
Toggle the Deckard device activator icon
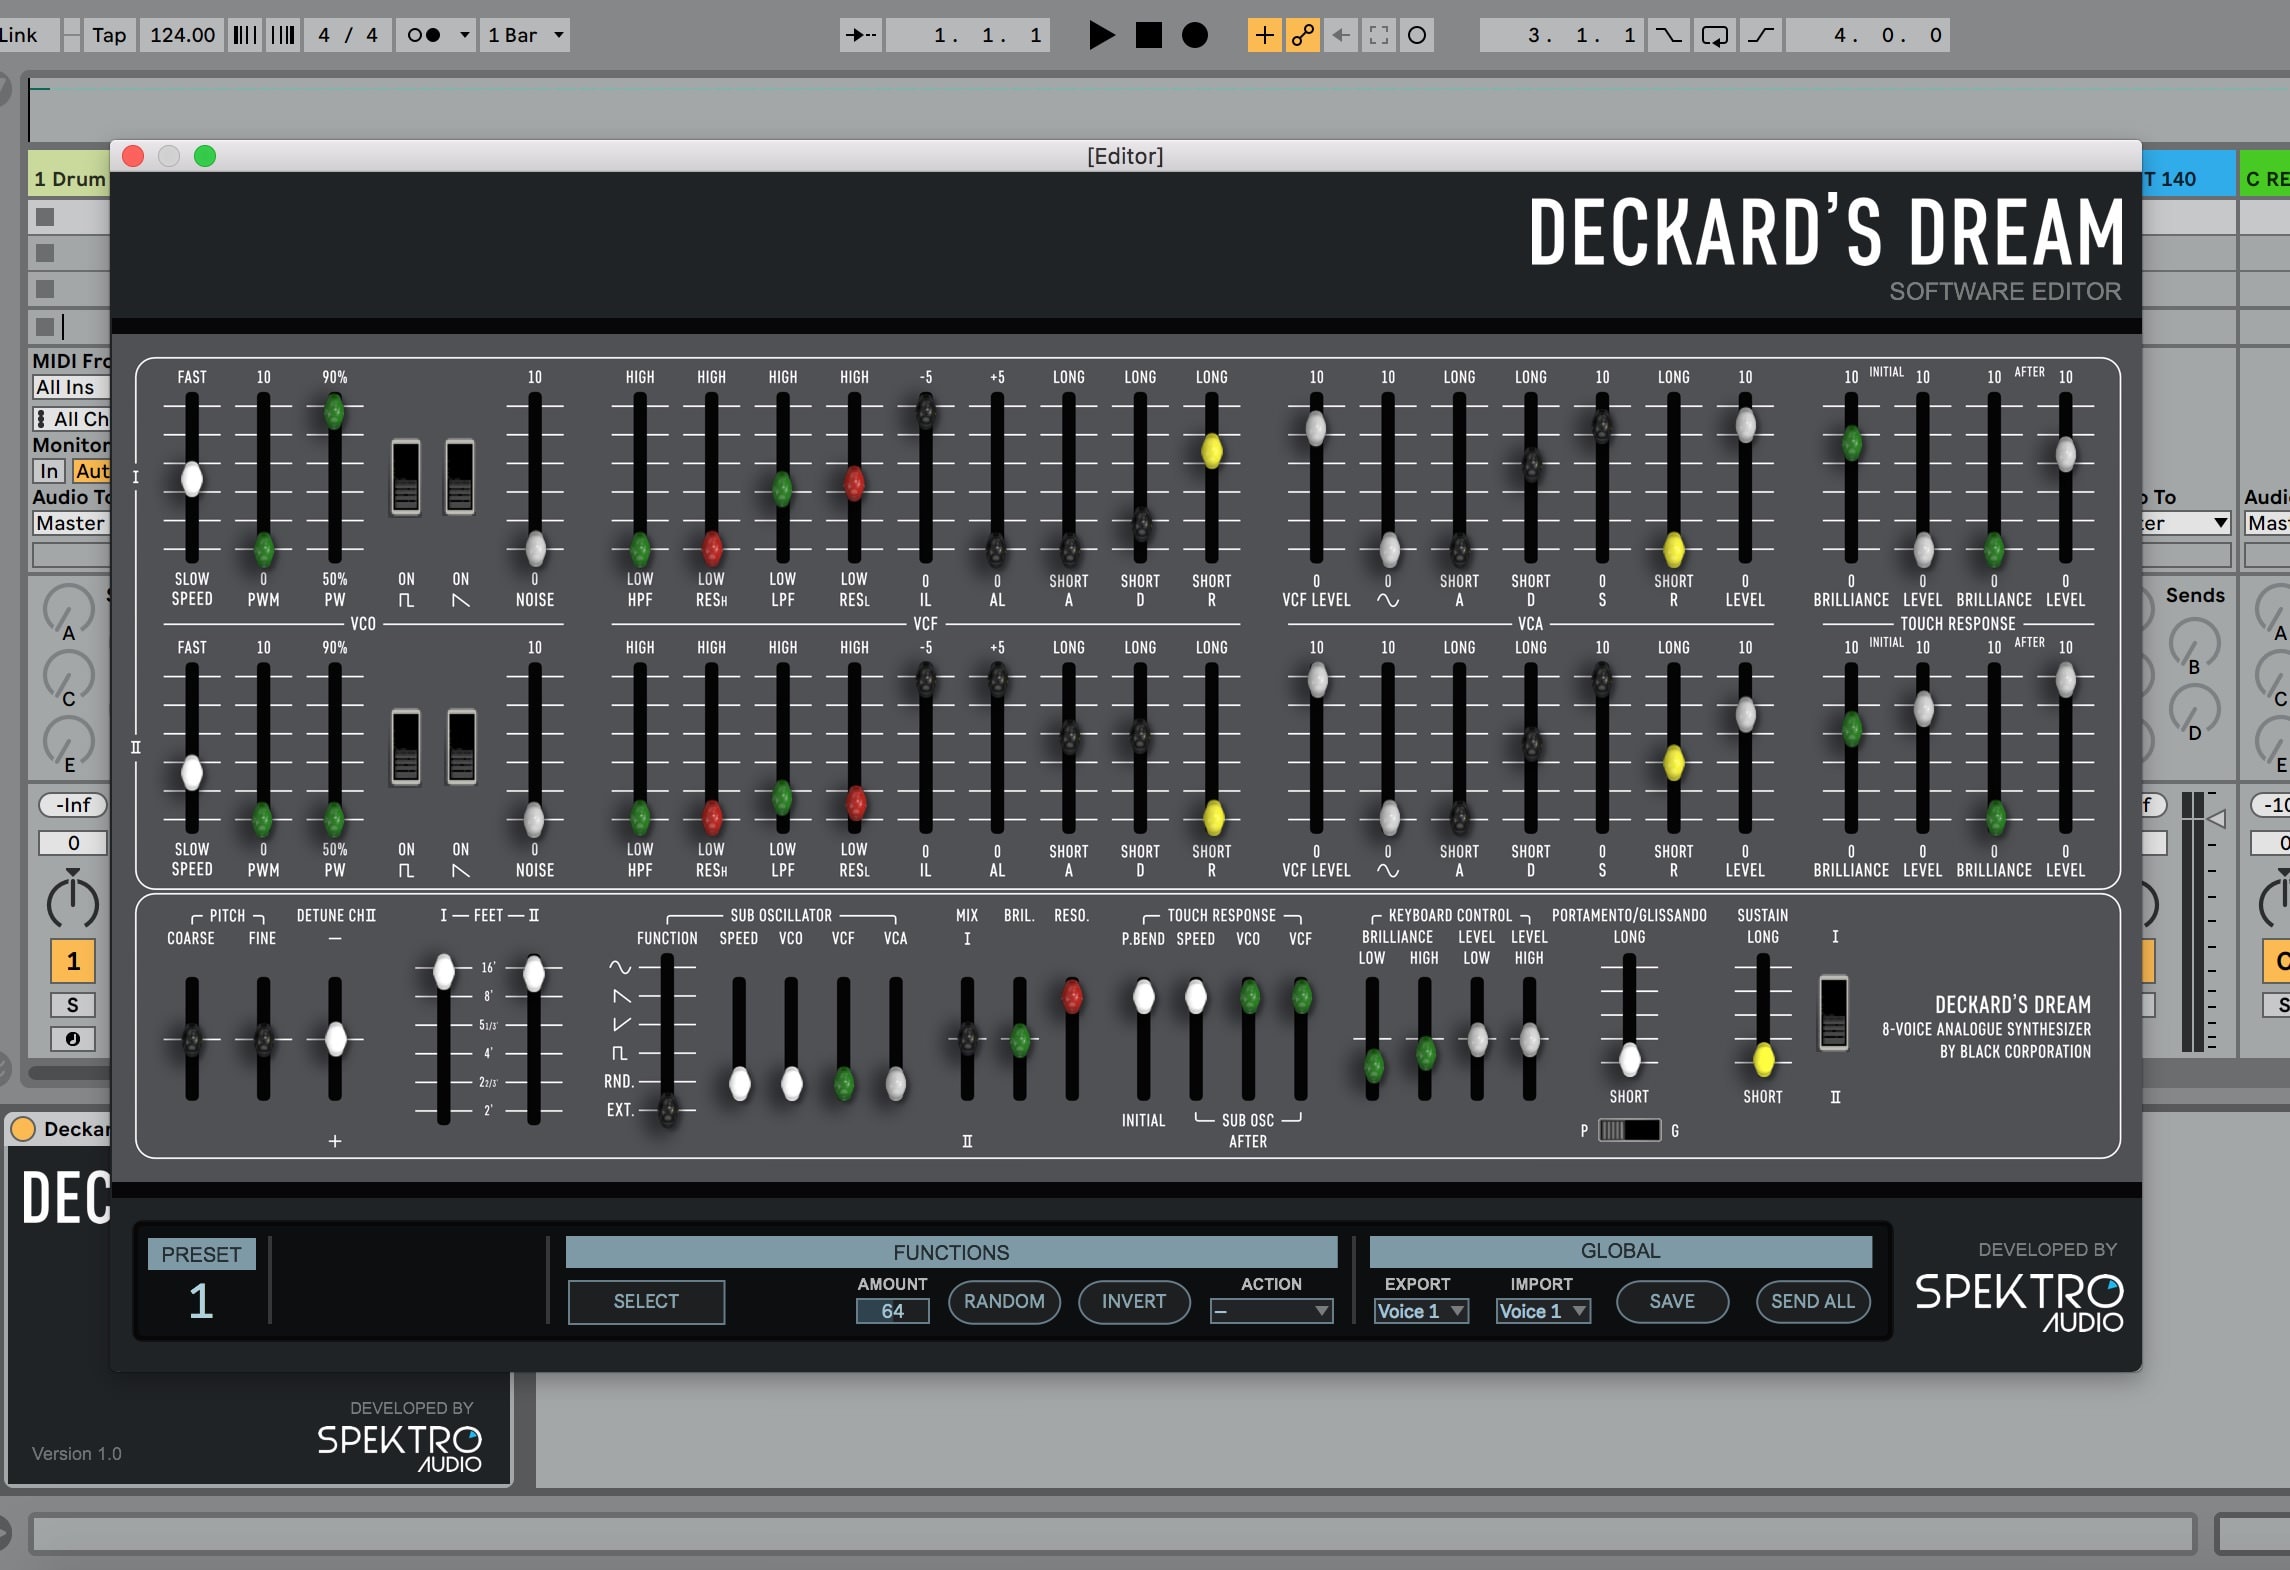(22, 1130)
